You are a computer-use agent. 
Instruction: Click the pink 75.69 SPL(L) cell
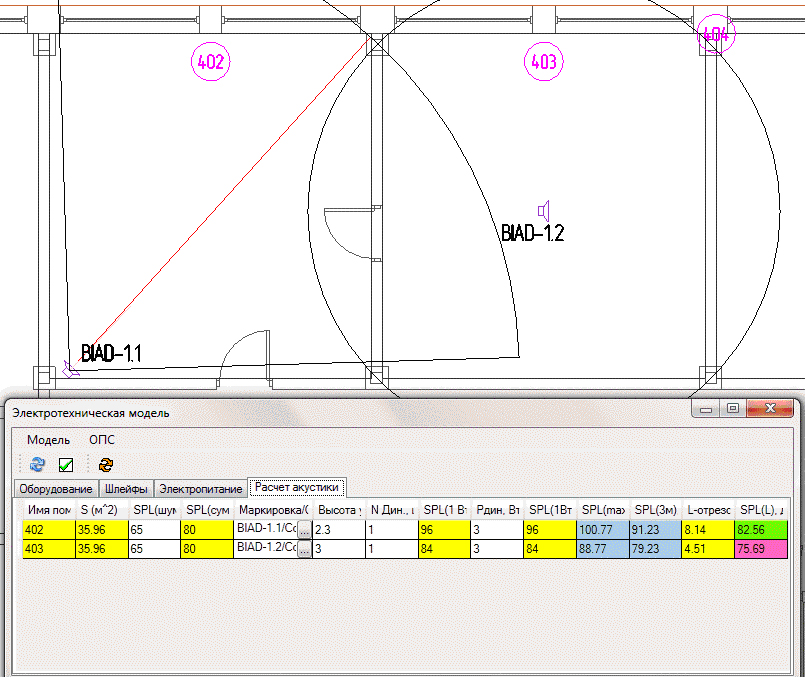coord(761,549)
